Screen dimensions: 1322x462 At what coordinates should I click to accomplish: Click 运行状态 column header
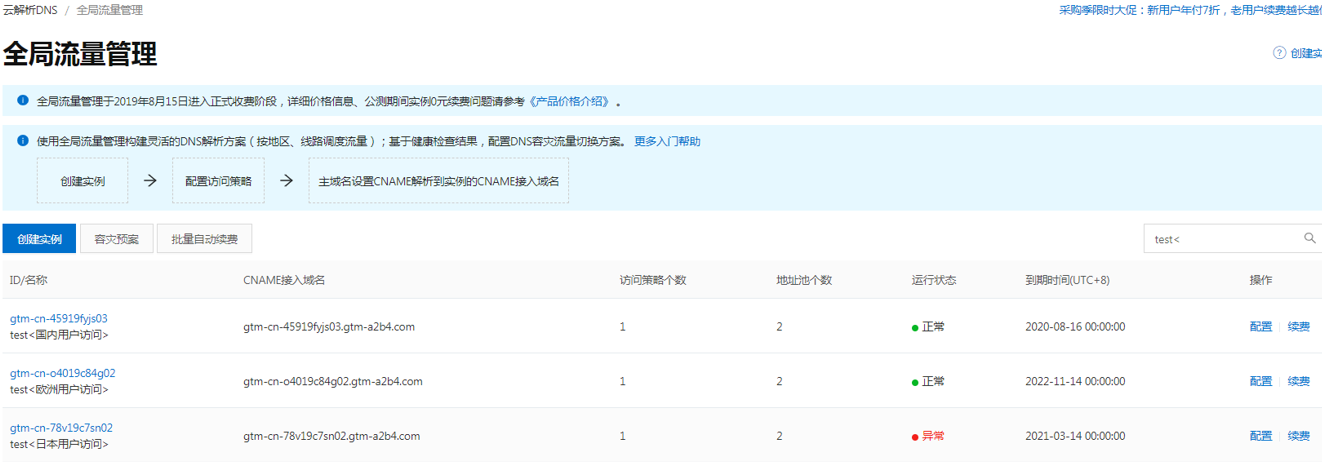[934, 280]
